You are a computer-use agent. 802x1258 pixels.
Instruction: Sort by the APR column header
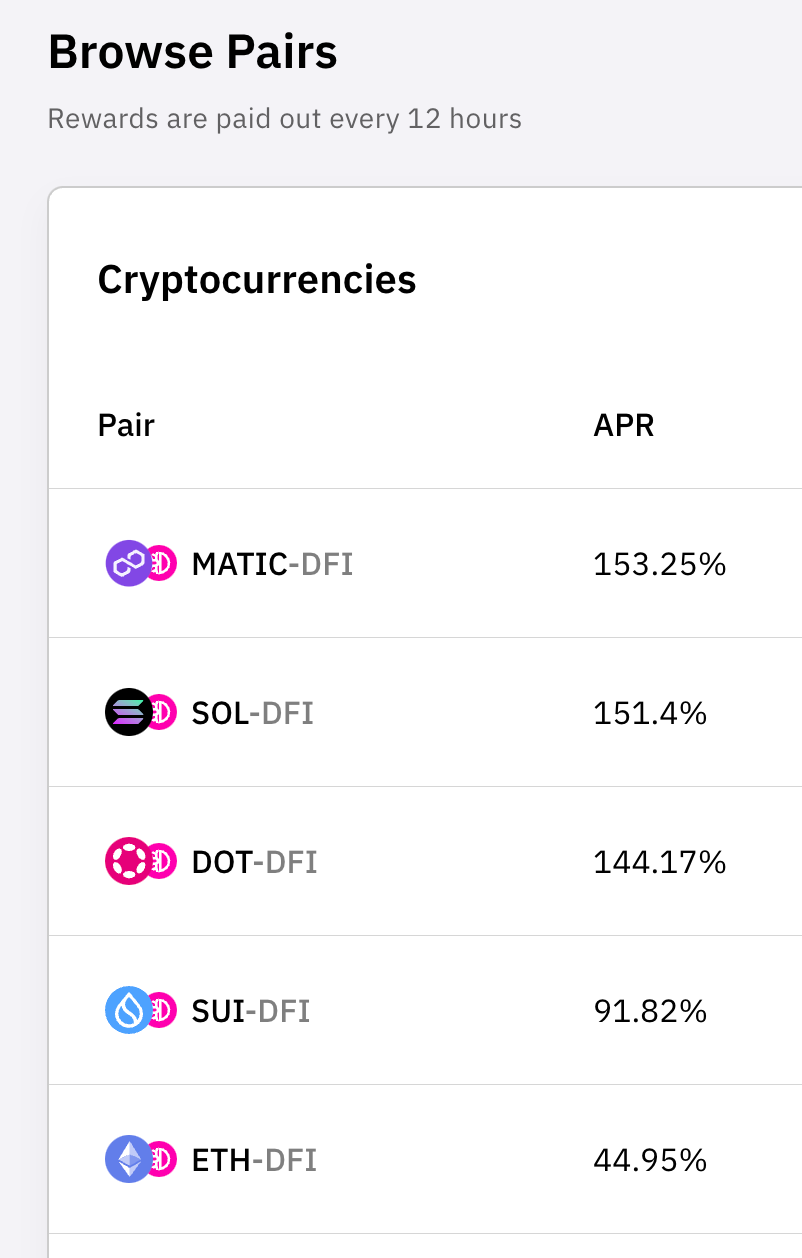[x=623, y=426]
